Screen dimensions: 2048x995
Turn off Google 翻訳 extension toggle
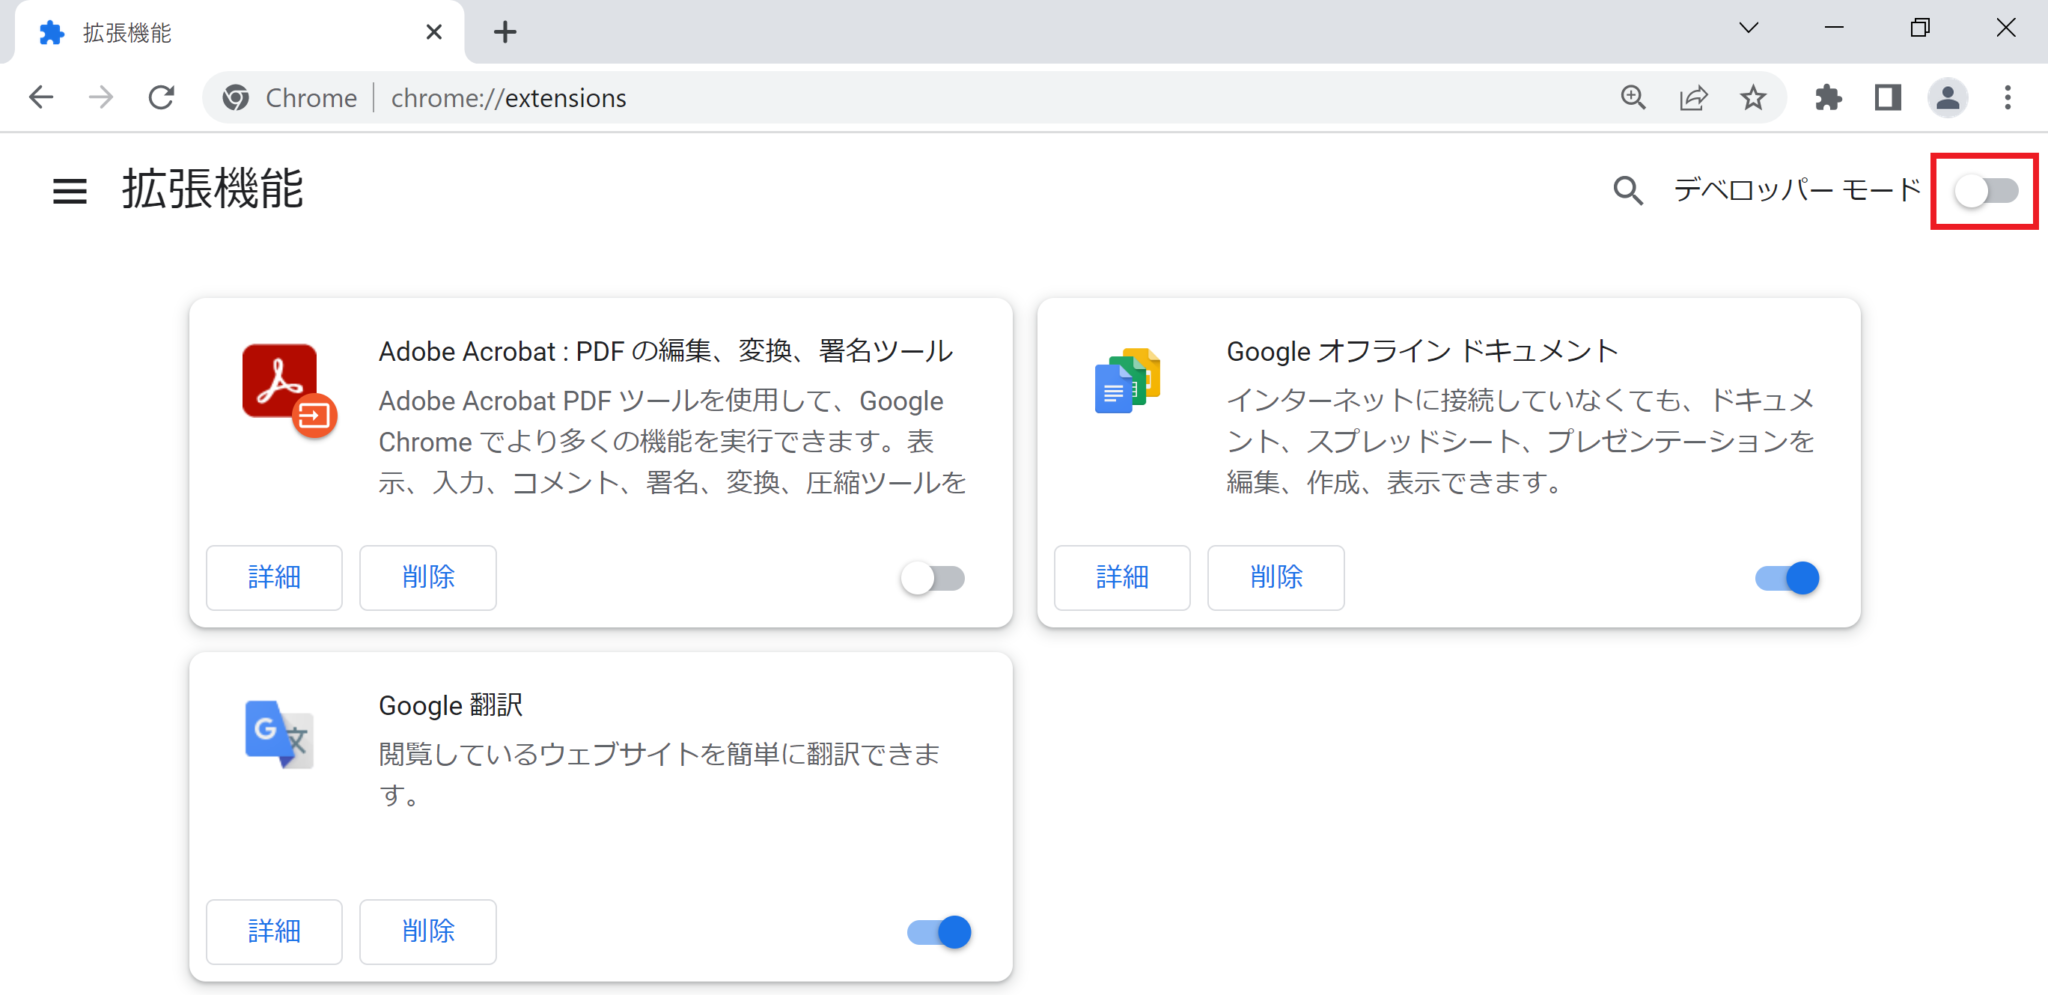(x=939, y=932)
